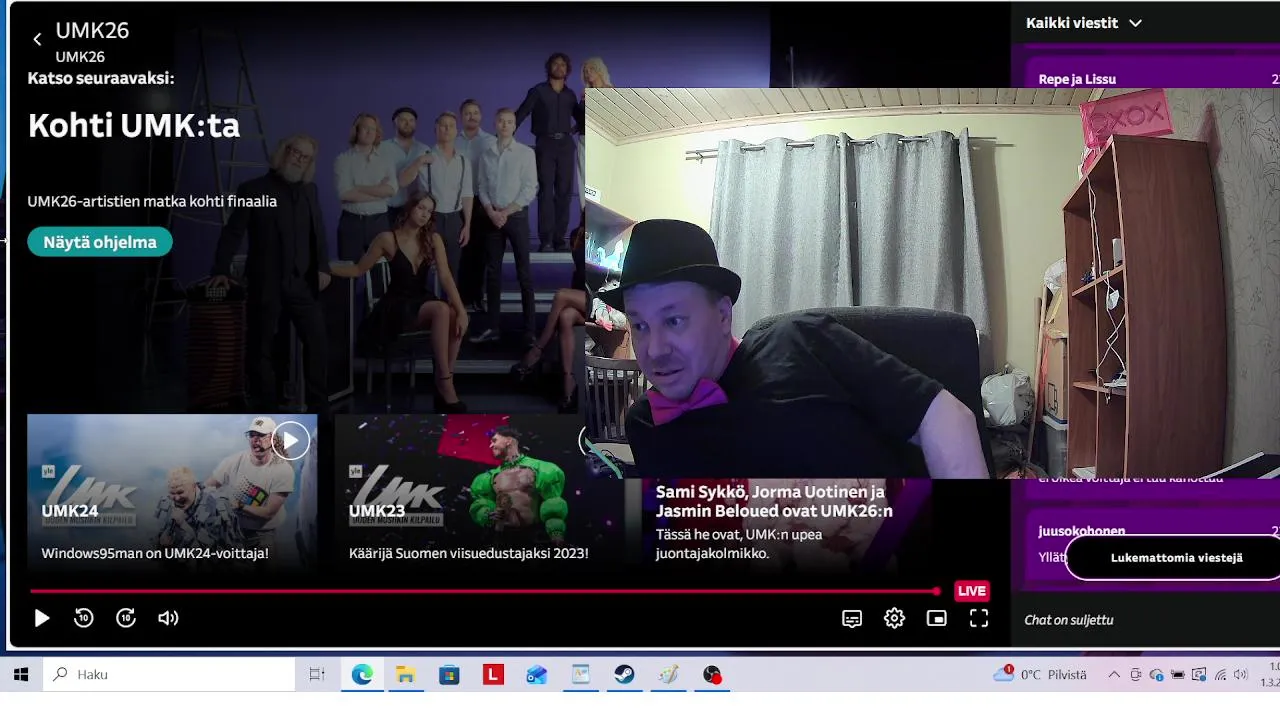1280x720 pixels.
Task: Open Wi-Fi network tray icon
Action: click(1220, 675)
